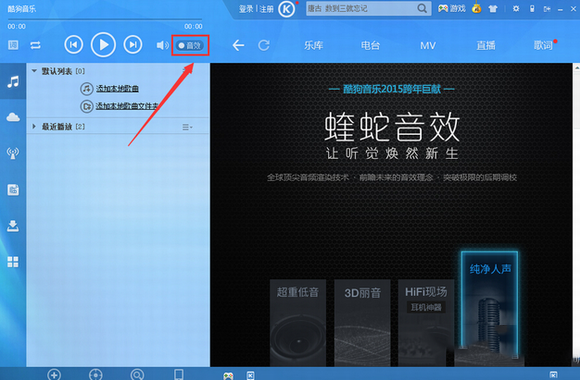Viewport: 580px width, 380px height.
Task: Open radio broadcast sidebar icon
Action: pos(13,153)
